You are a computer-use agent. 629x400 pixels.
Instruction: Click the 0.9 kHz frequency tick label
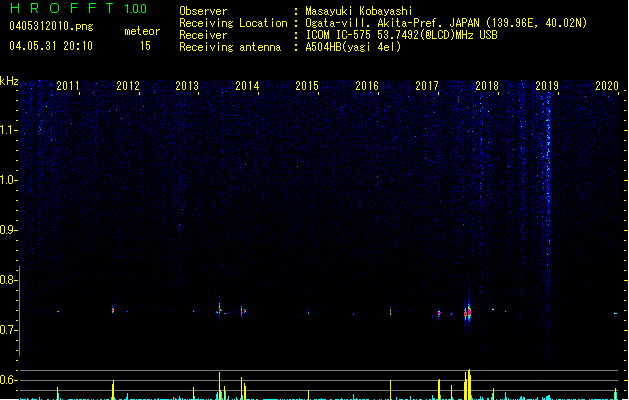click(x=8, y=230)
